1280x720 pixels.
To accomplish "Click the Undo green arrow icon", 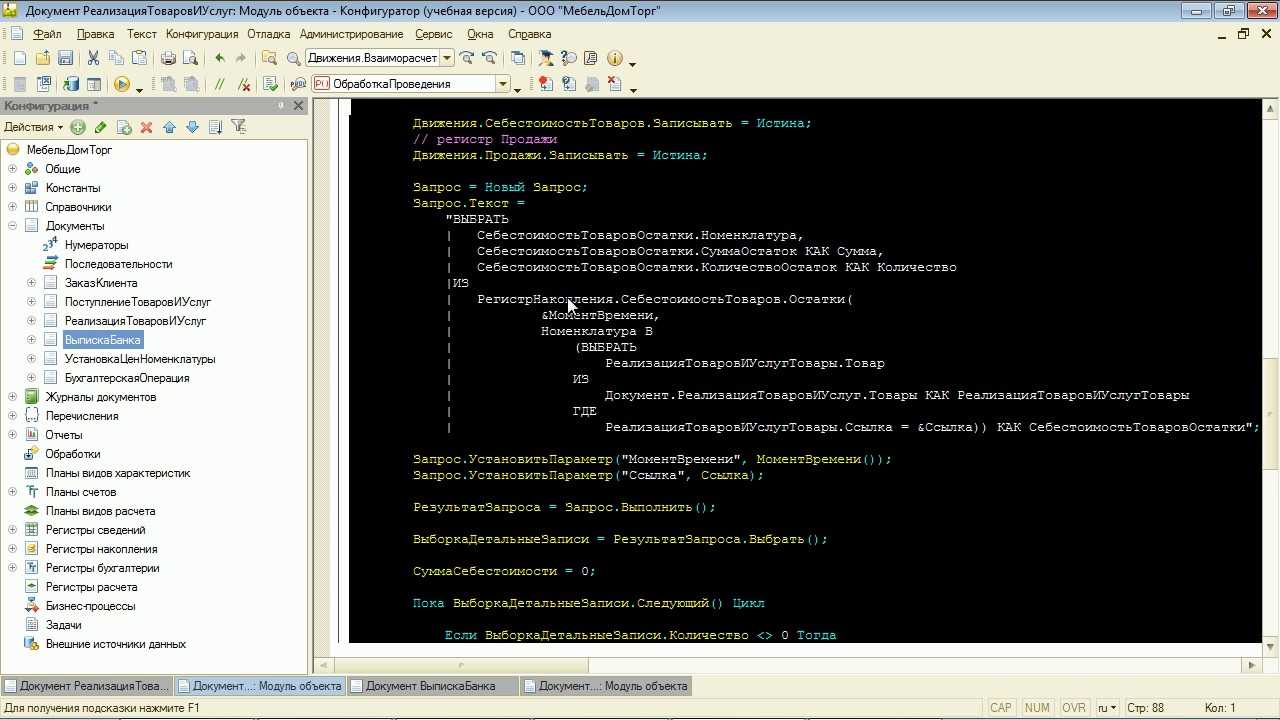I will click(x=220, y=58).
